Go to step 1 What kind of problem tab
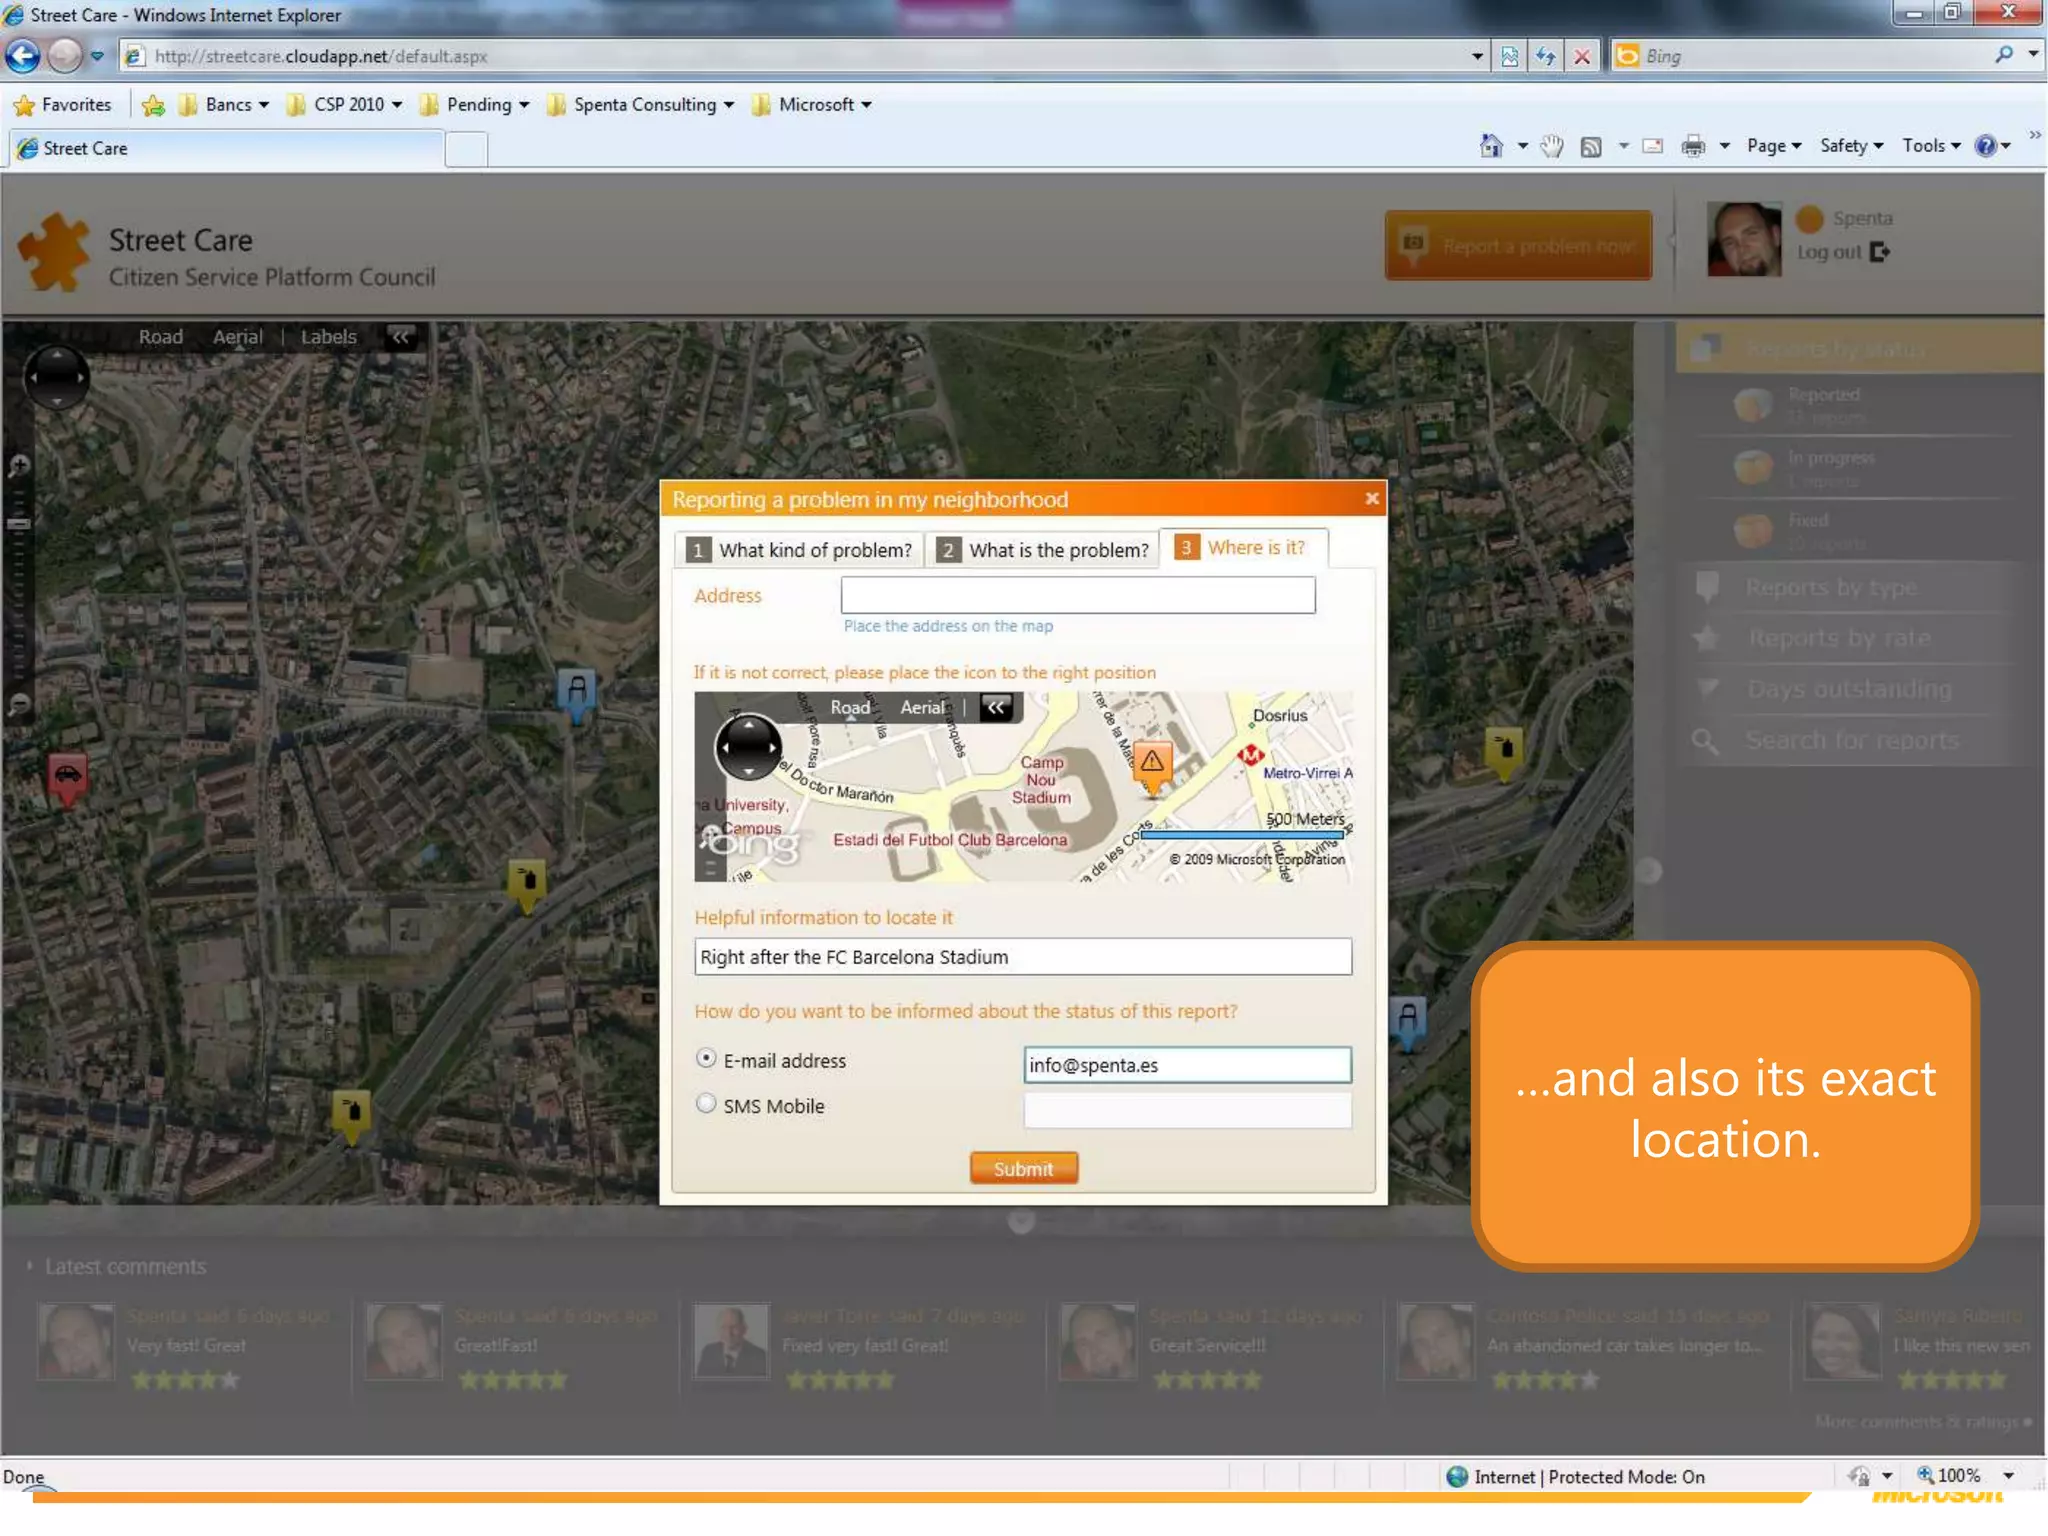Viewport: 2048px width, 1536px height. [x=799, y=550]
